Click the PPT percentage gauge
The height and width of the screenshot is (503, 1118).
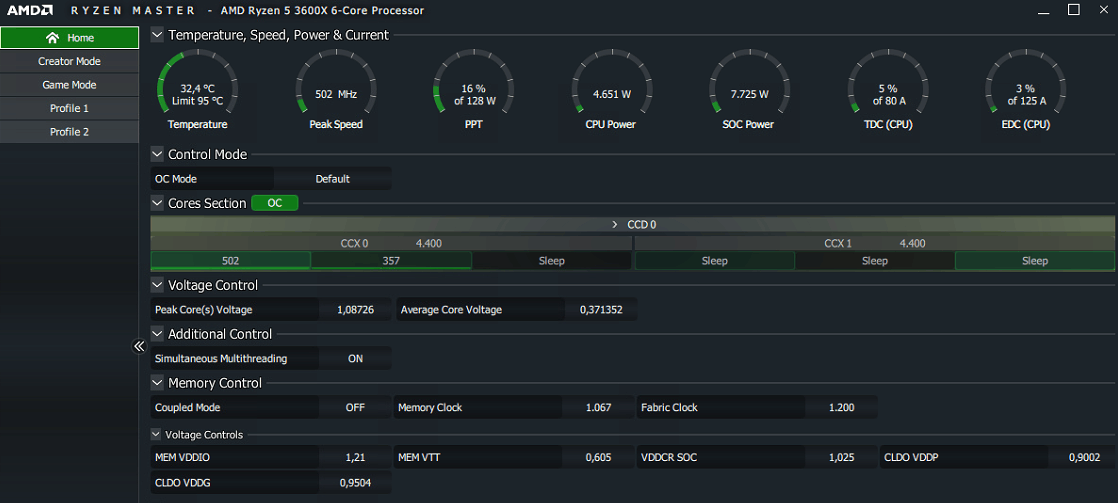coord(473,89)
